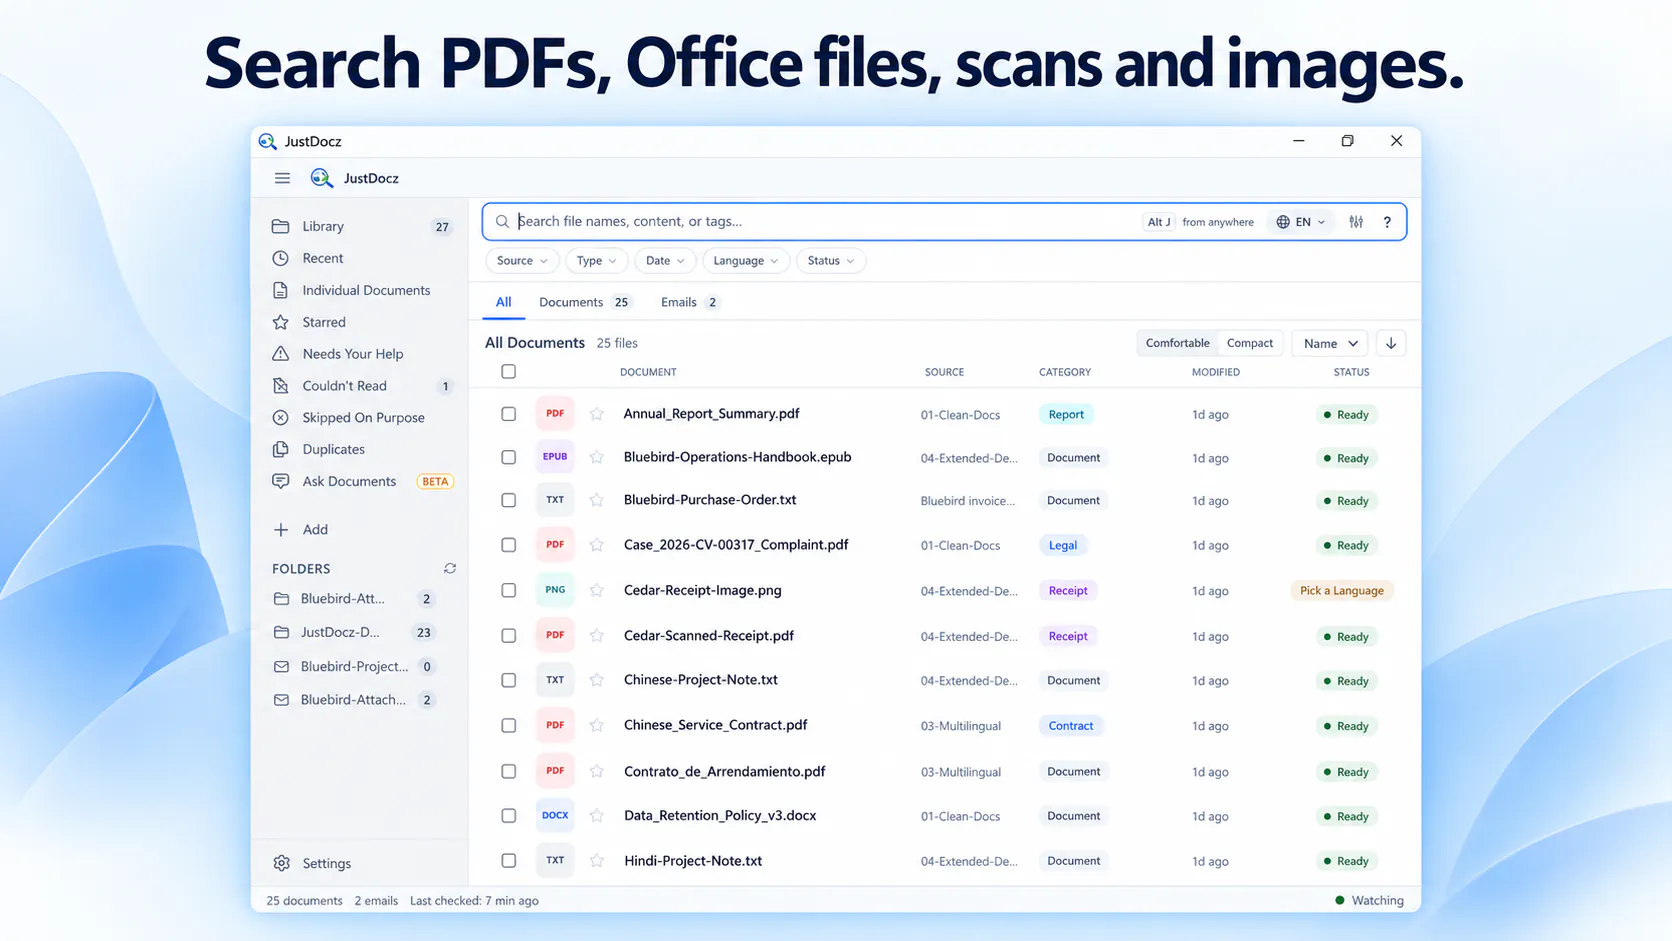Open the Source filter dropdown
1672x941 pixels.
point(522,261)
